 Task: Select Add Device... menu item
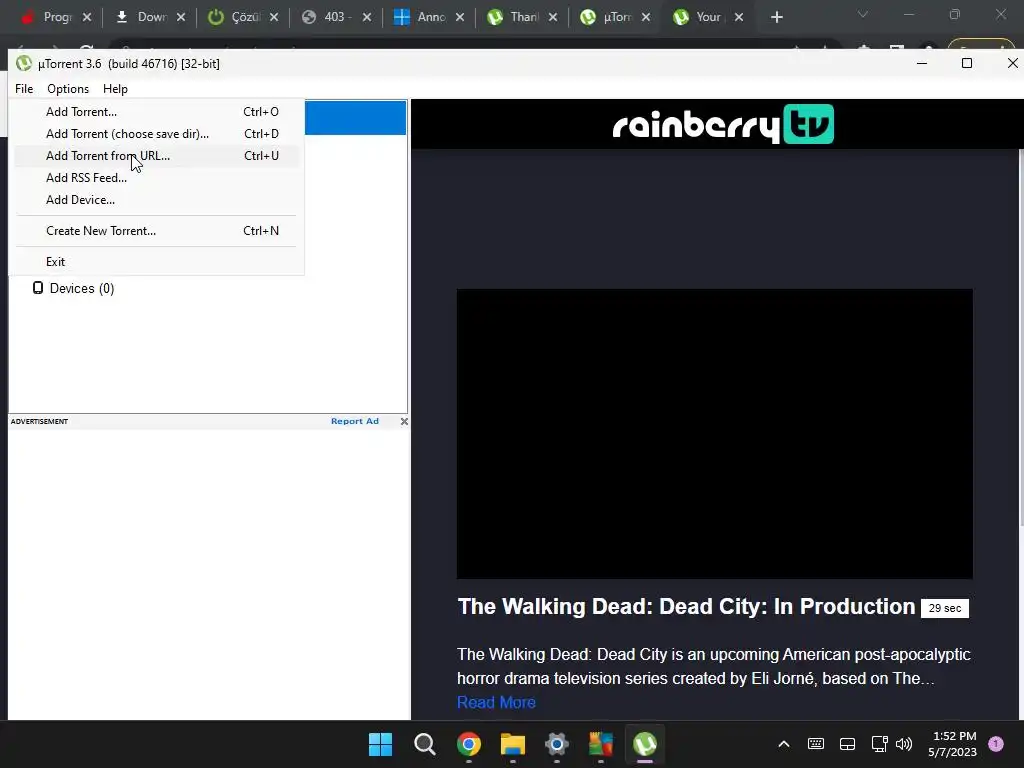(x=157, y=200)
